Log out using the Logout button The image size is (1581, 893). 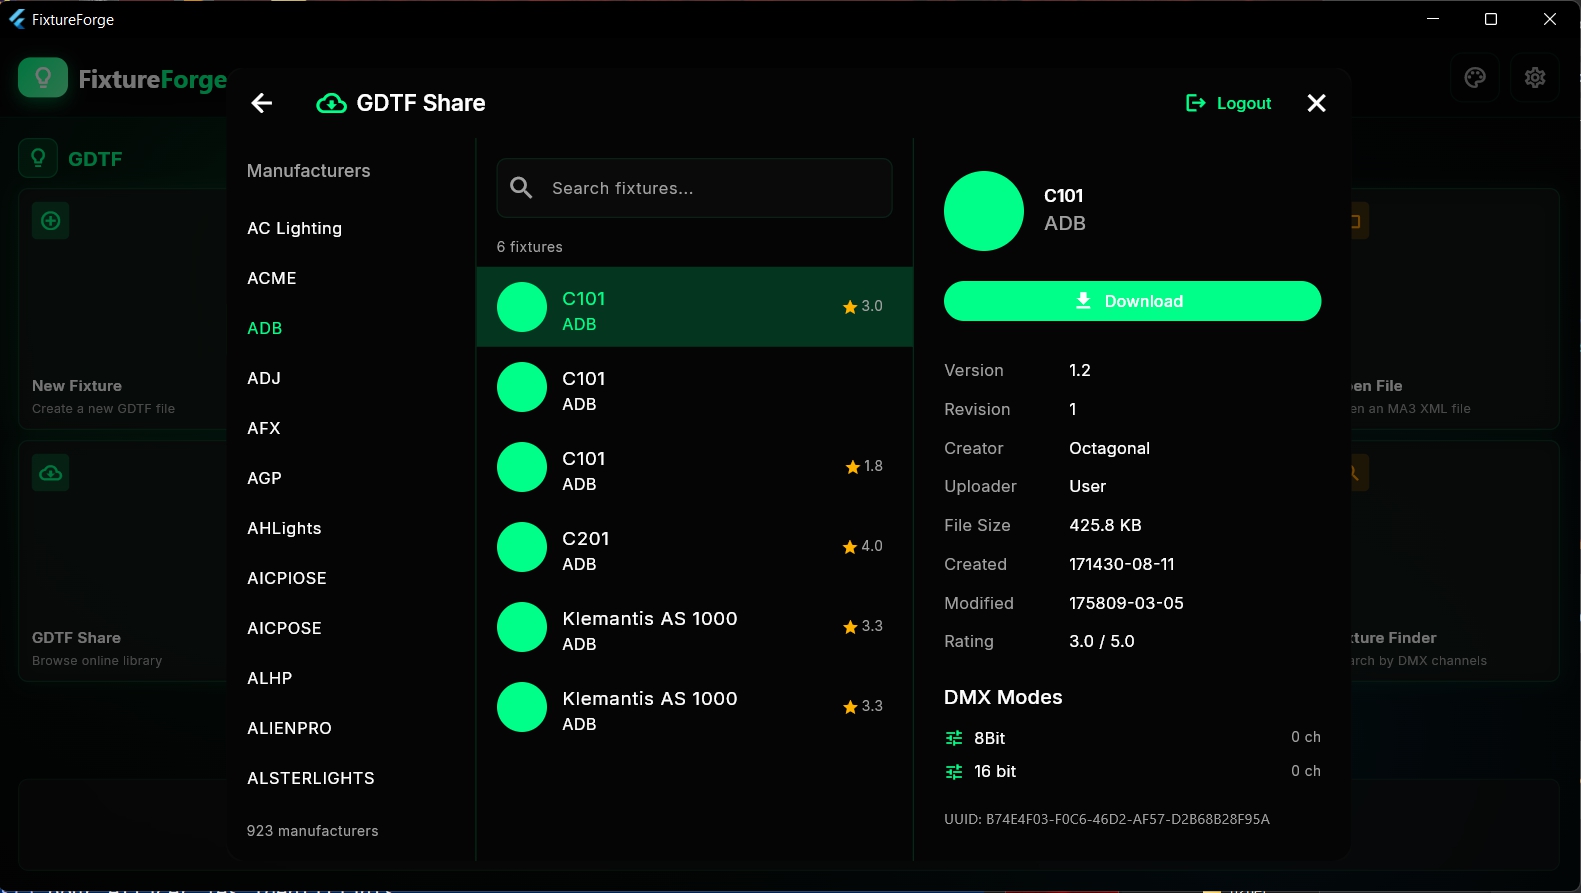[x=1228, y=103]
